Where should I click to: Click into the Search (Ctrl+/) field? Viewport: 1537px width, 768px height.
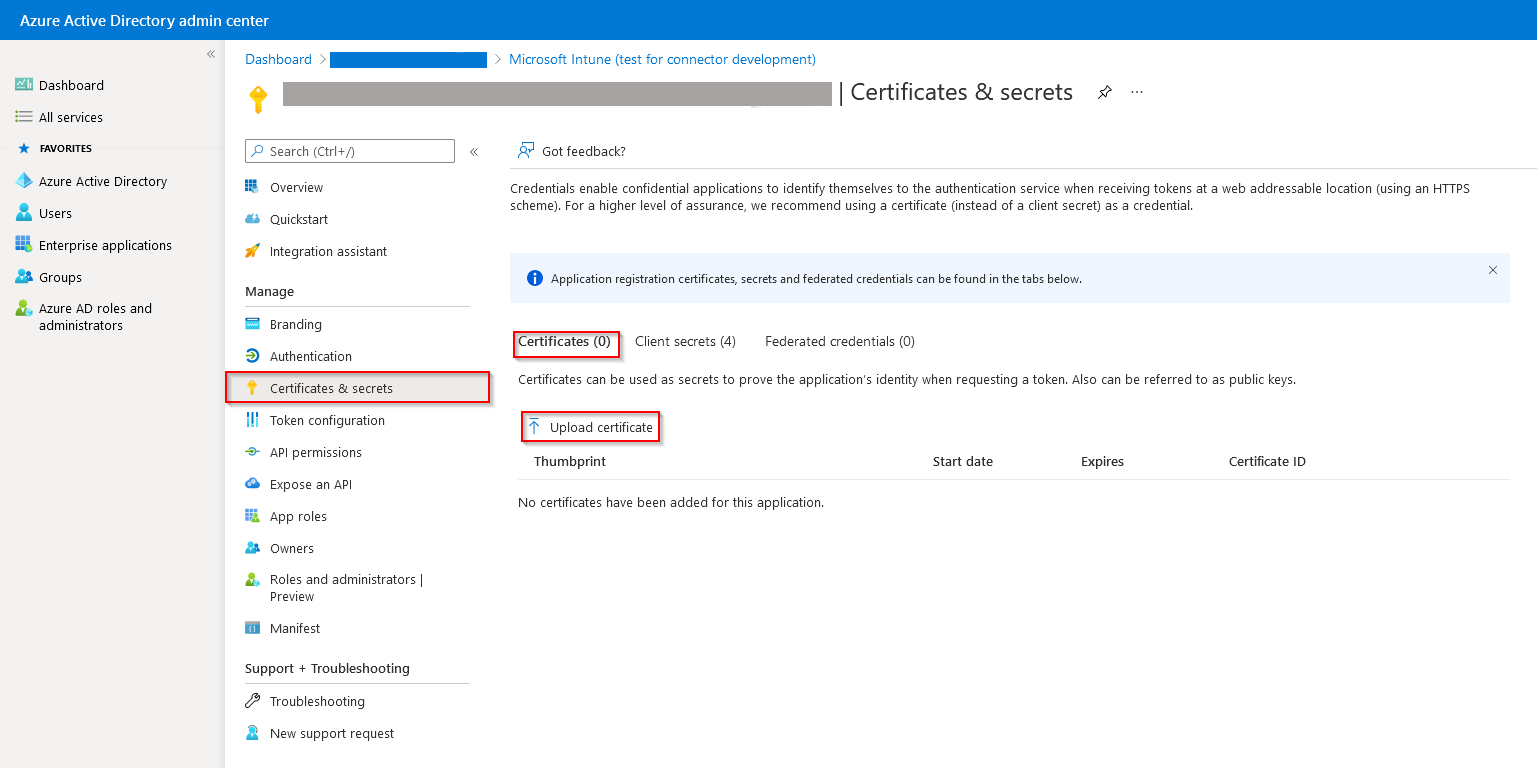point(349,151)
